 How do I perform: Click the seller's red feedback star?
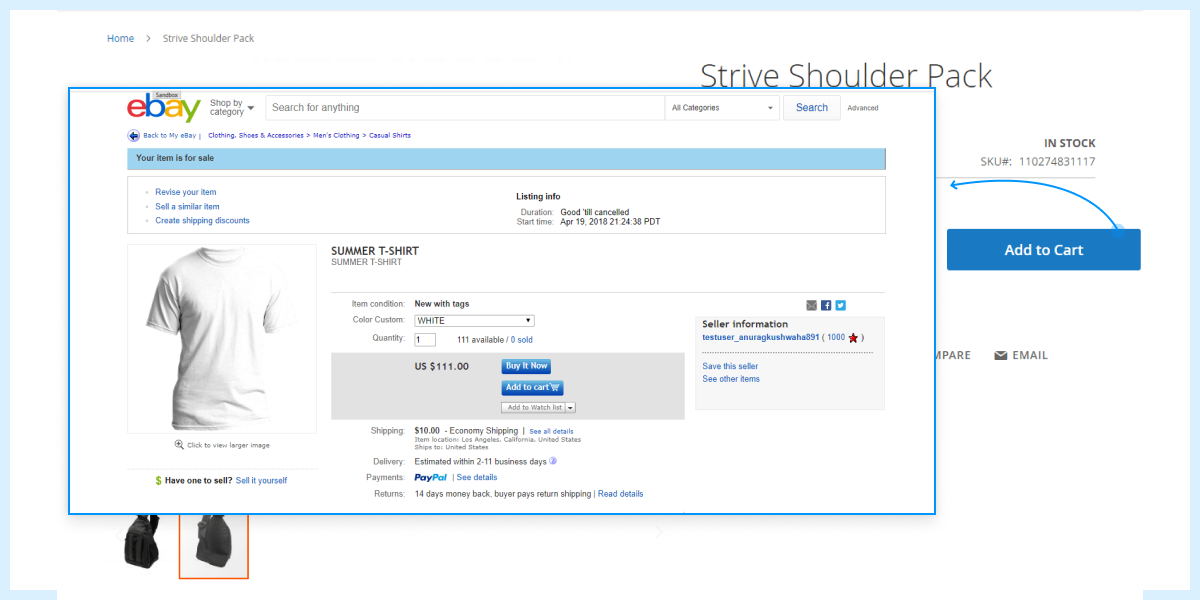pyautogui.click(x=853, y=338)
